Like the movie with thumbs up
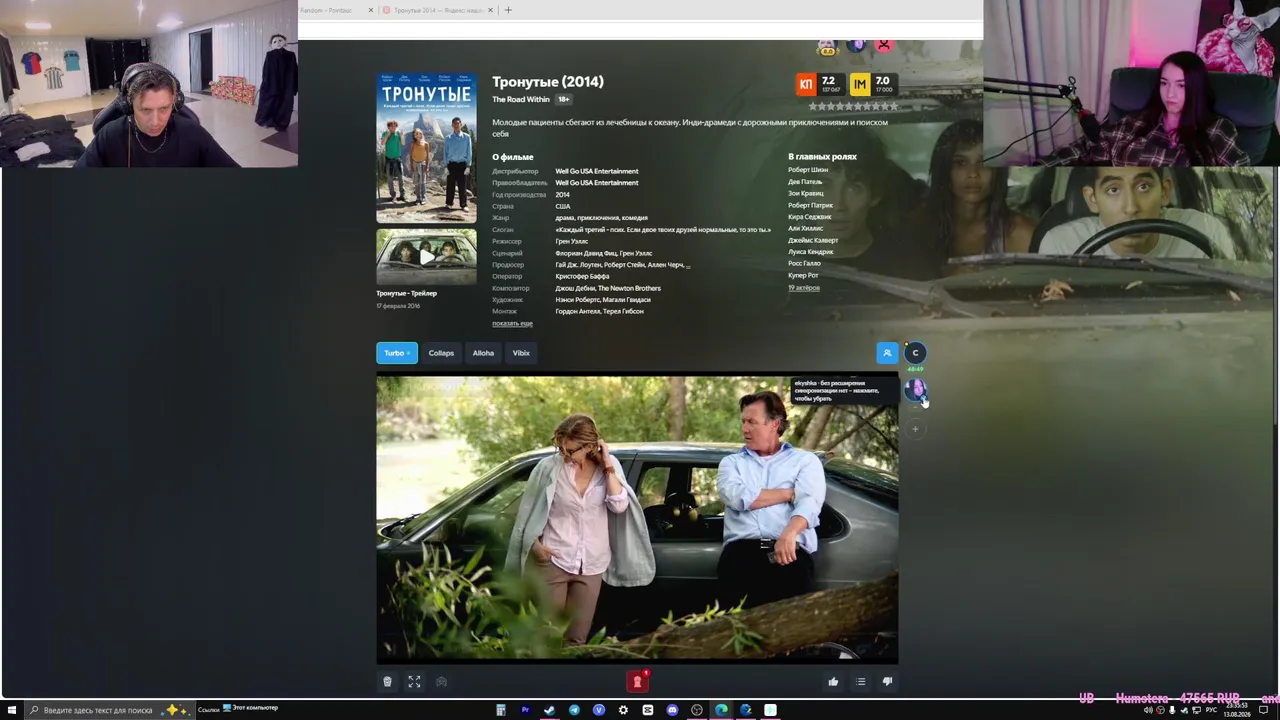This screenshot has height=720, width=1280. 833,682
